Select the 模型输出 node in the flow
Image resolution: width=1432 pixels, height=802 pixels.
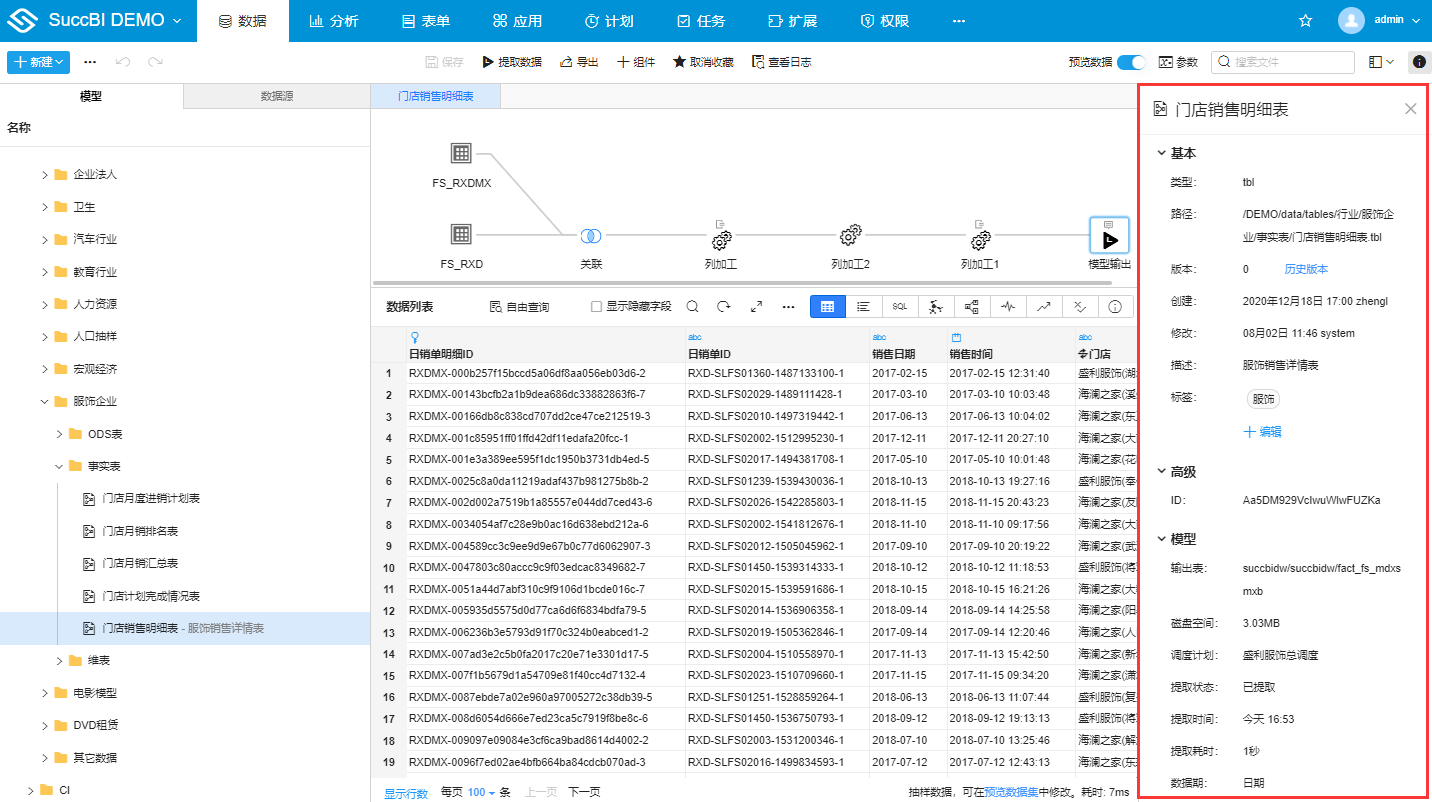coord(1109,236)
